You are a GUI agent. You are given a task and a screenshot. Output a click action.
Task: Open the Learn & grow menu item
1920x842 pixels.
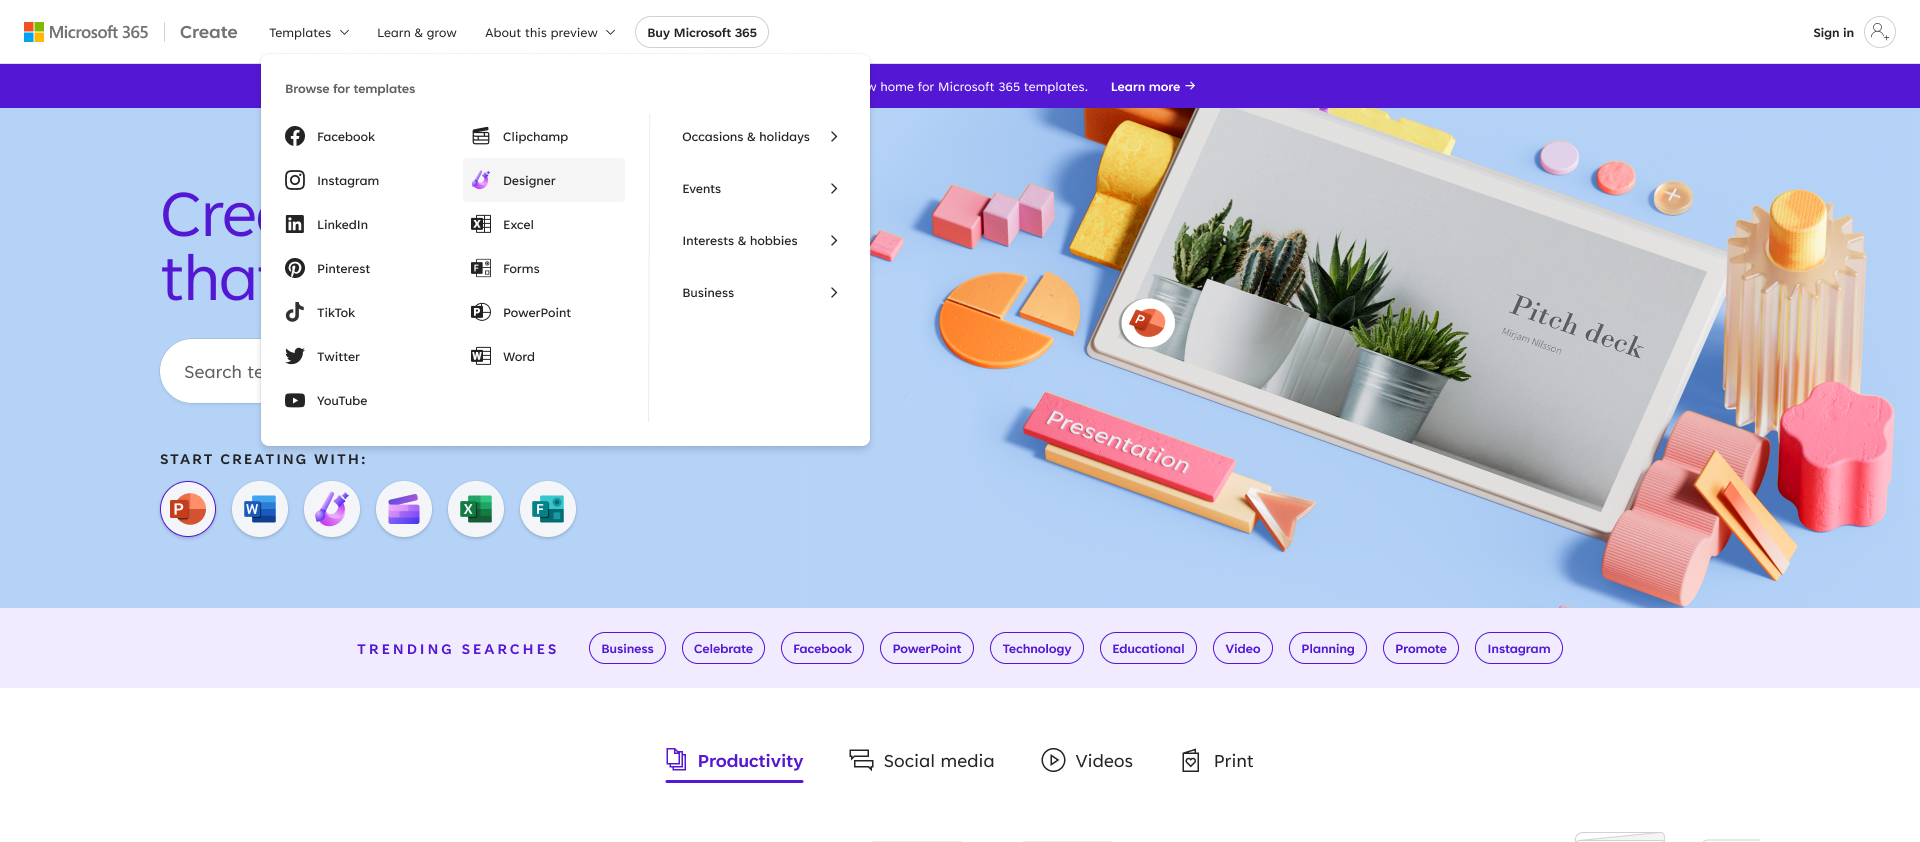[417, 32]
